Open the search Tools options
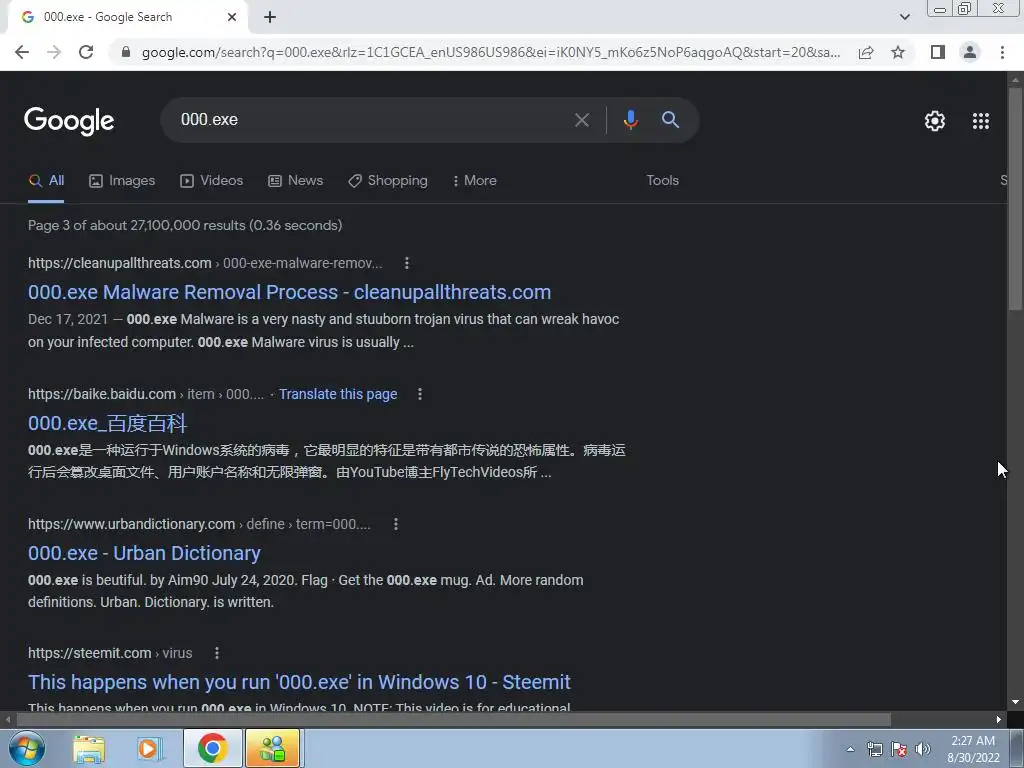The height and width of the screenshot is (768, 1024). click(x=662, y=181)
